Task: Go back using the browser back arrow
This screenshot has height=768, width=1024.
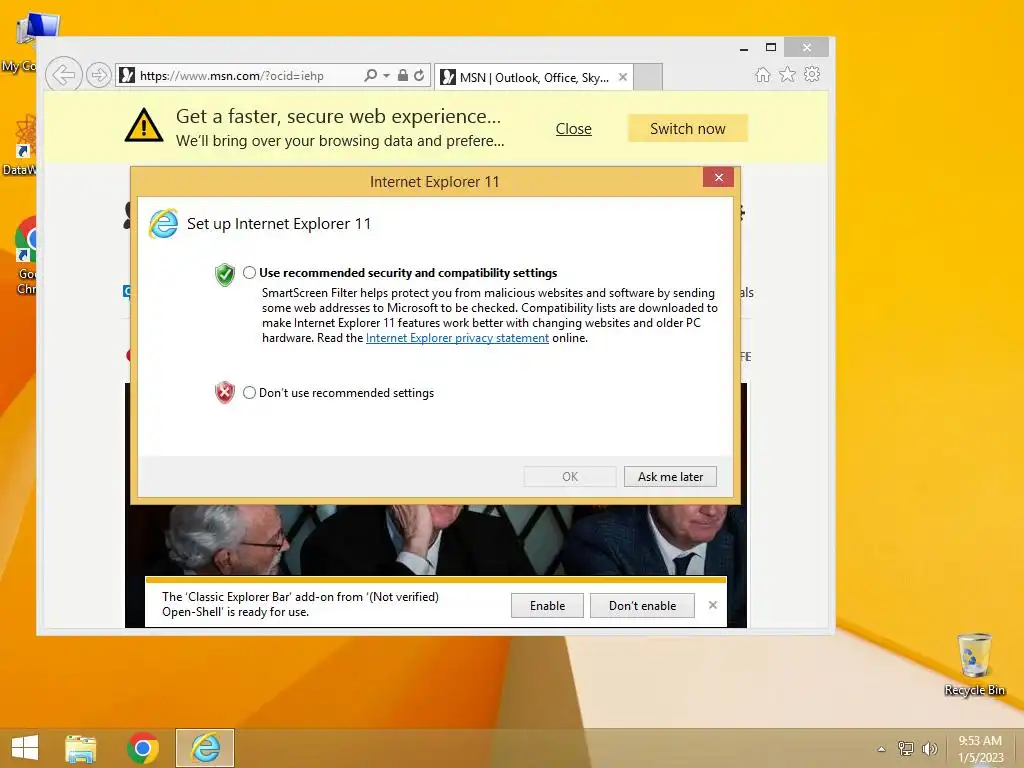Action: [x=63, y=75]
